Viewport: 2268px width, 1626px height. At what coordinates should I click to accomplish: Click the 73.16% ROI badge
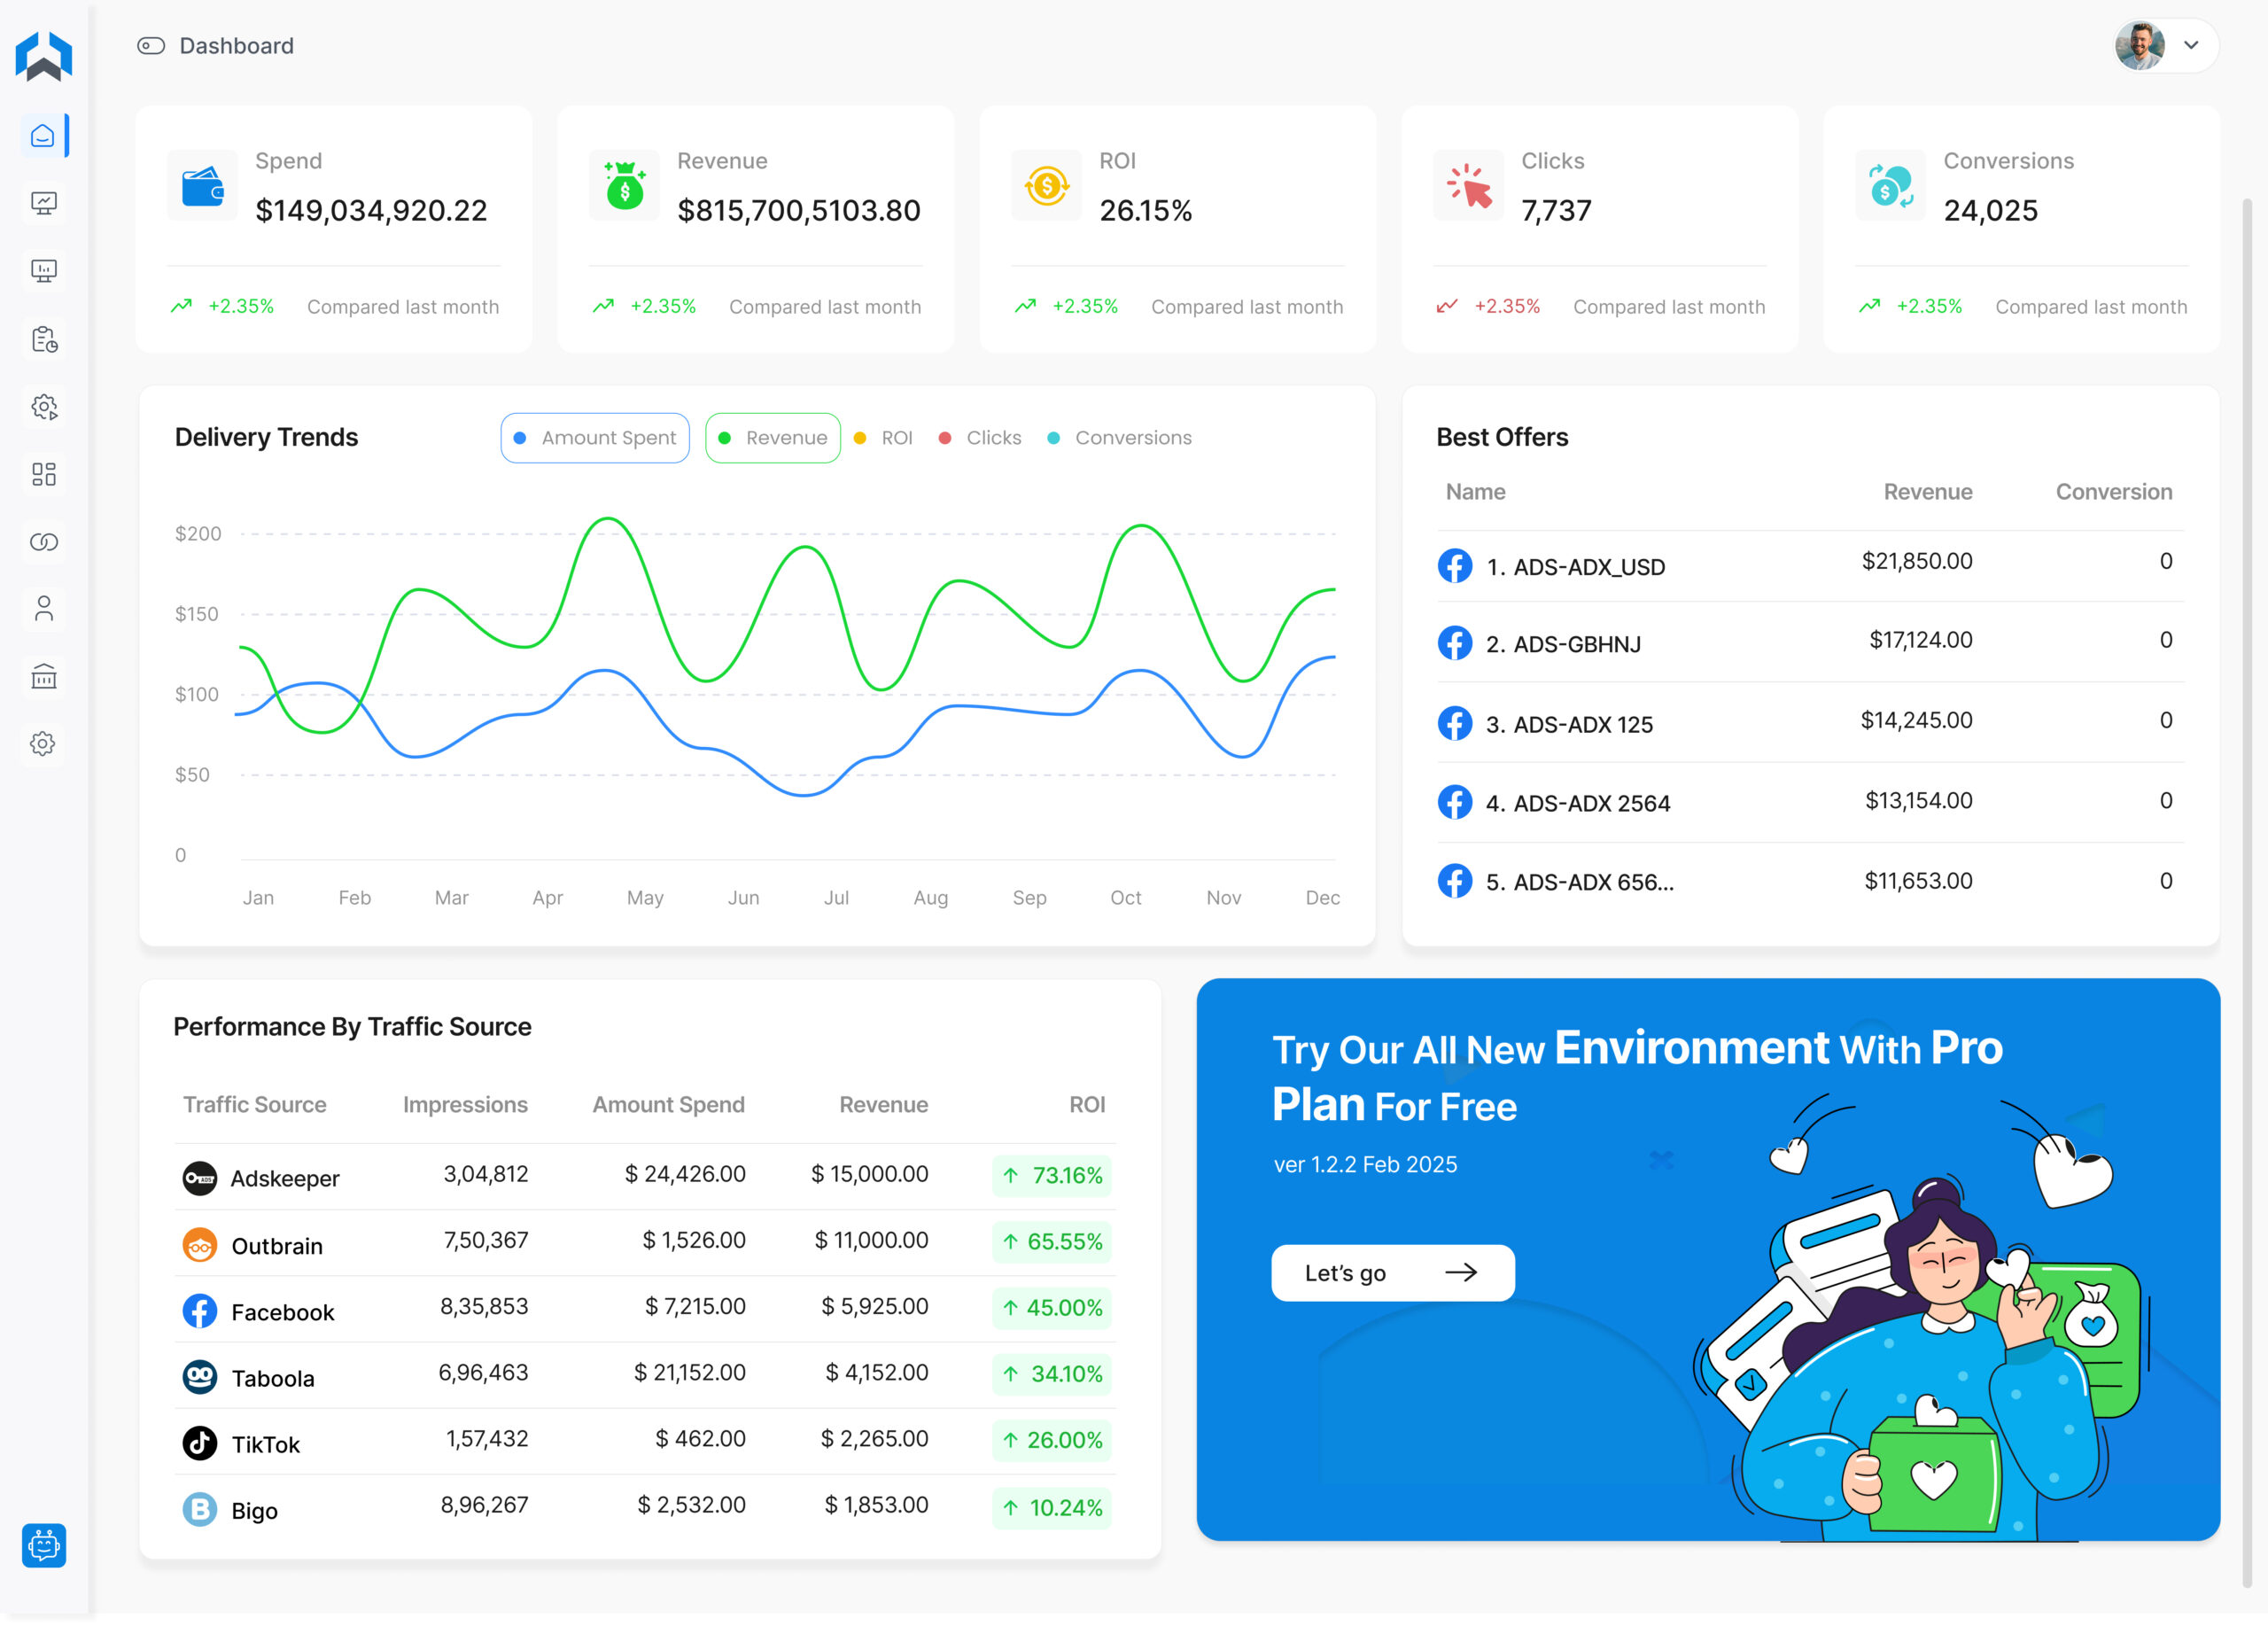(1052, 1176)
